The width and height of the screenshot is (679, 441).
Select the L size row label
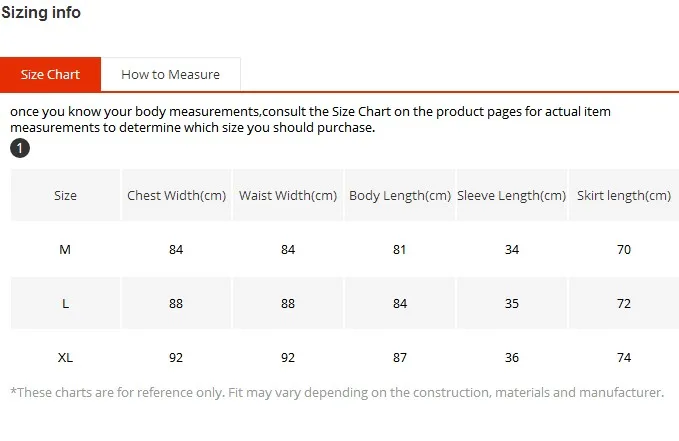click(65, 303)
